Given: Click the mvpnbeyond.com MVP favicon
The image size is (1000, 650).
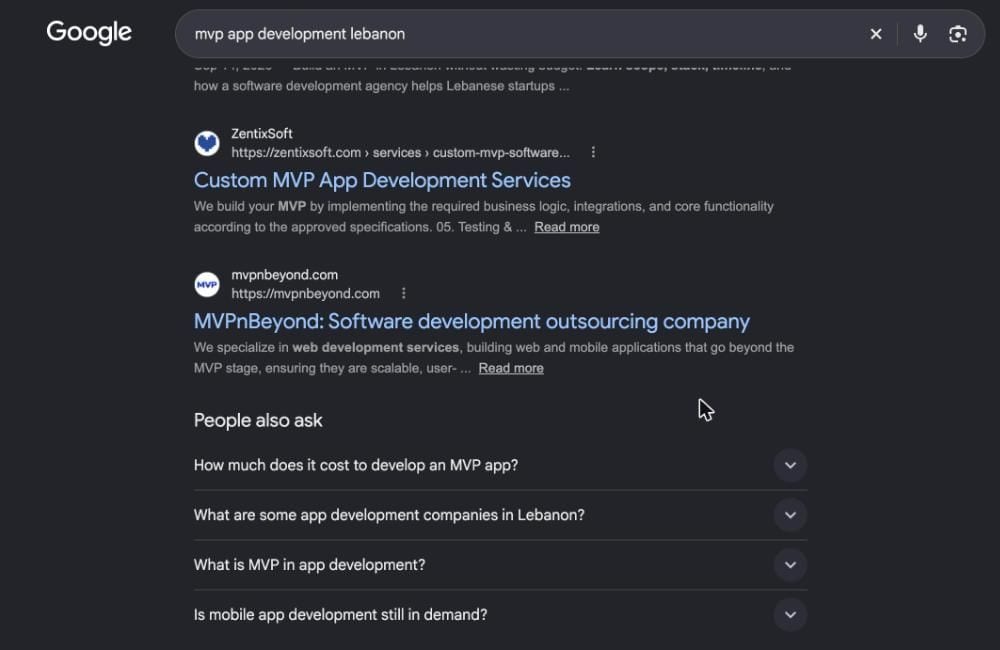Looking at the screenshot, I should 207,284.
